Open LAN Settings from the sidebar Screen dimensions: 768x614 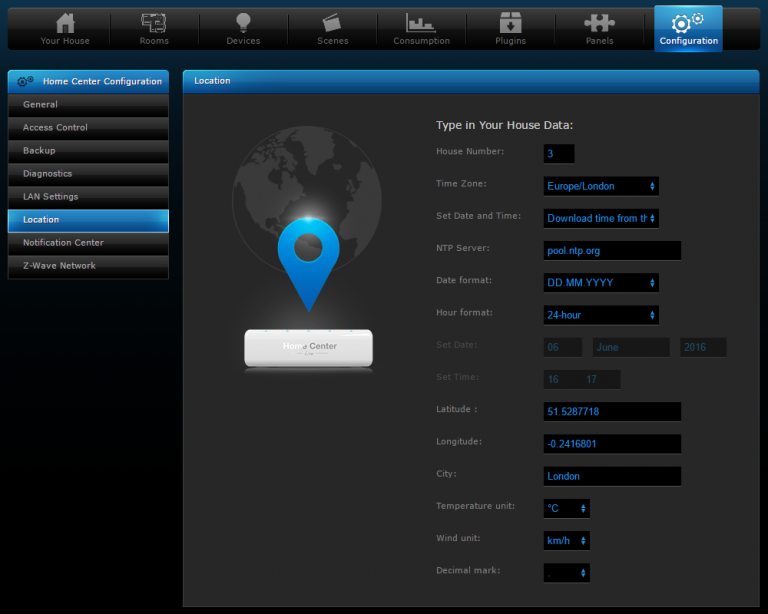point(88,197)
